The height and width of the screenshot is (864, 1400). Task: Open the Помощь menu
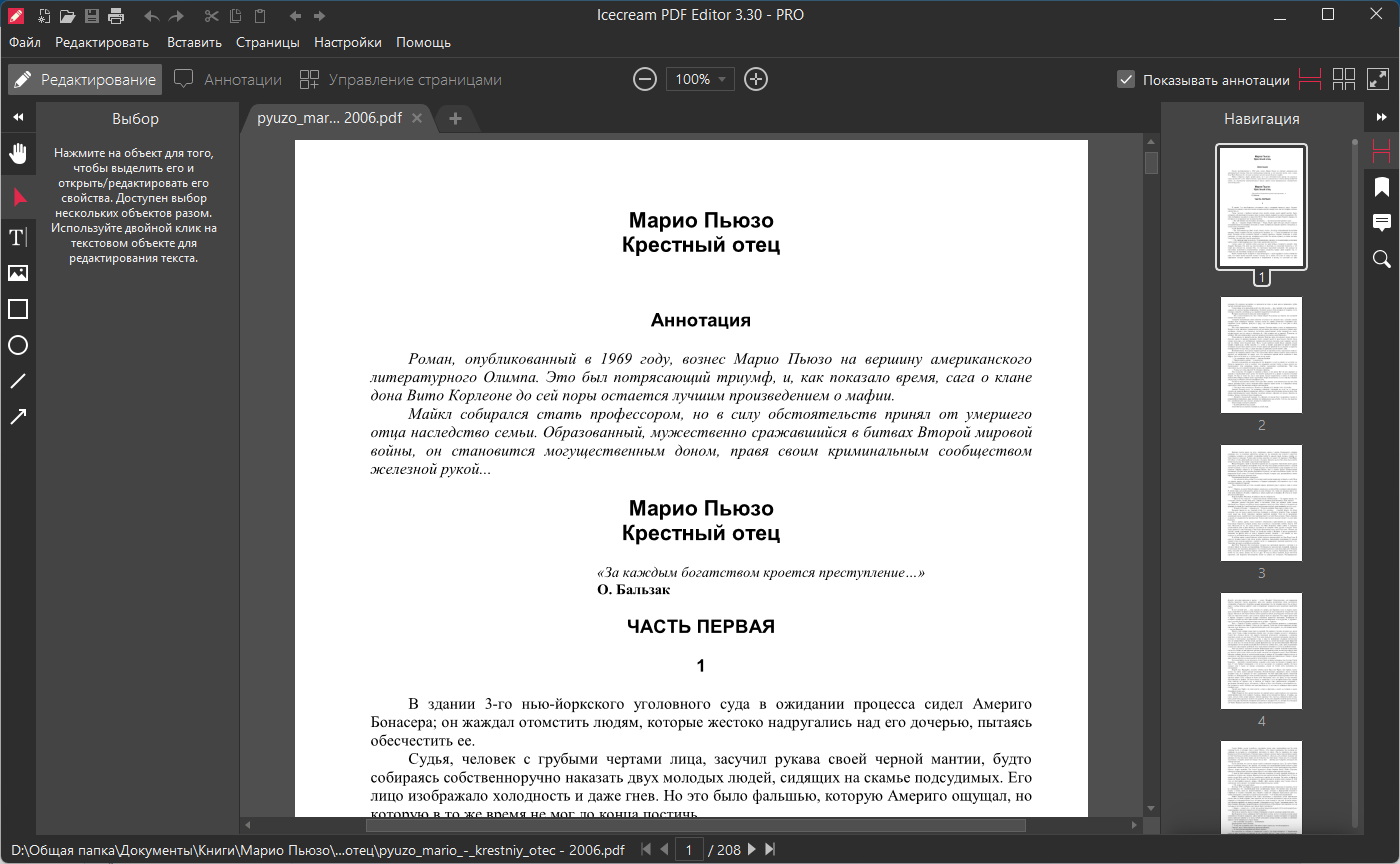coord(423,43)
